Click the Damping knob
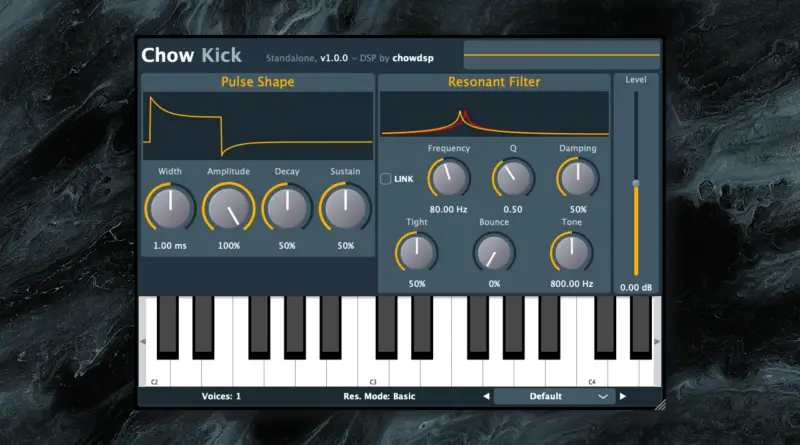800x445 pixels. tap(578, 179)
